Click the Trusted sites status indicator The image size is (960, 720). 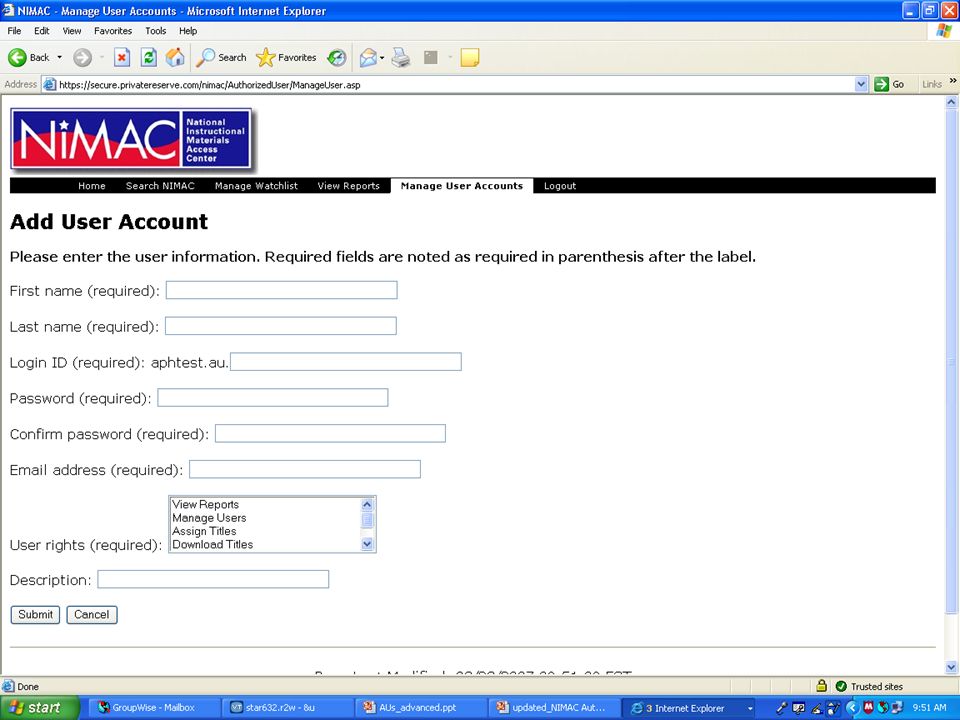(869, 686)
